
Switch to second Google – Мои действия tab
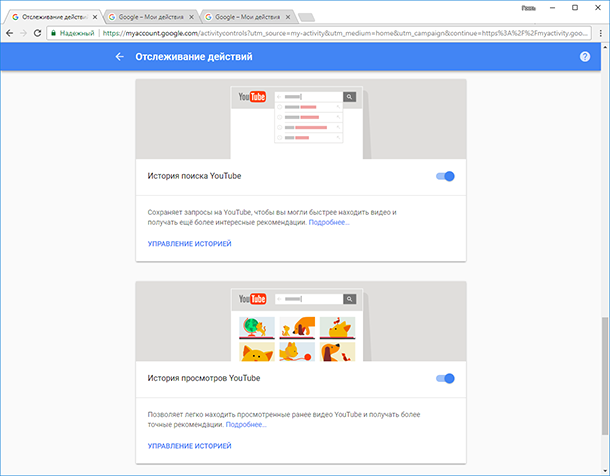(x=151, y=17)
